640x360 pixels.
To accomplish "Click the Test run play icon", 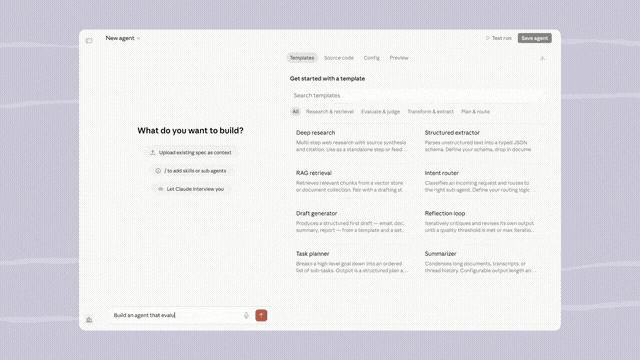I will (487, 38).
